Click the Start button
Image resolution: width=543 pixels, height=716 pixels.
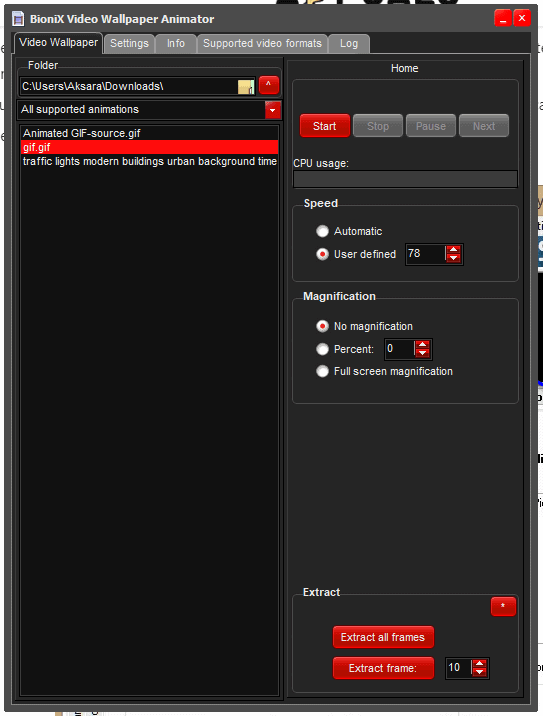(x=325, y=126)
